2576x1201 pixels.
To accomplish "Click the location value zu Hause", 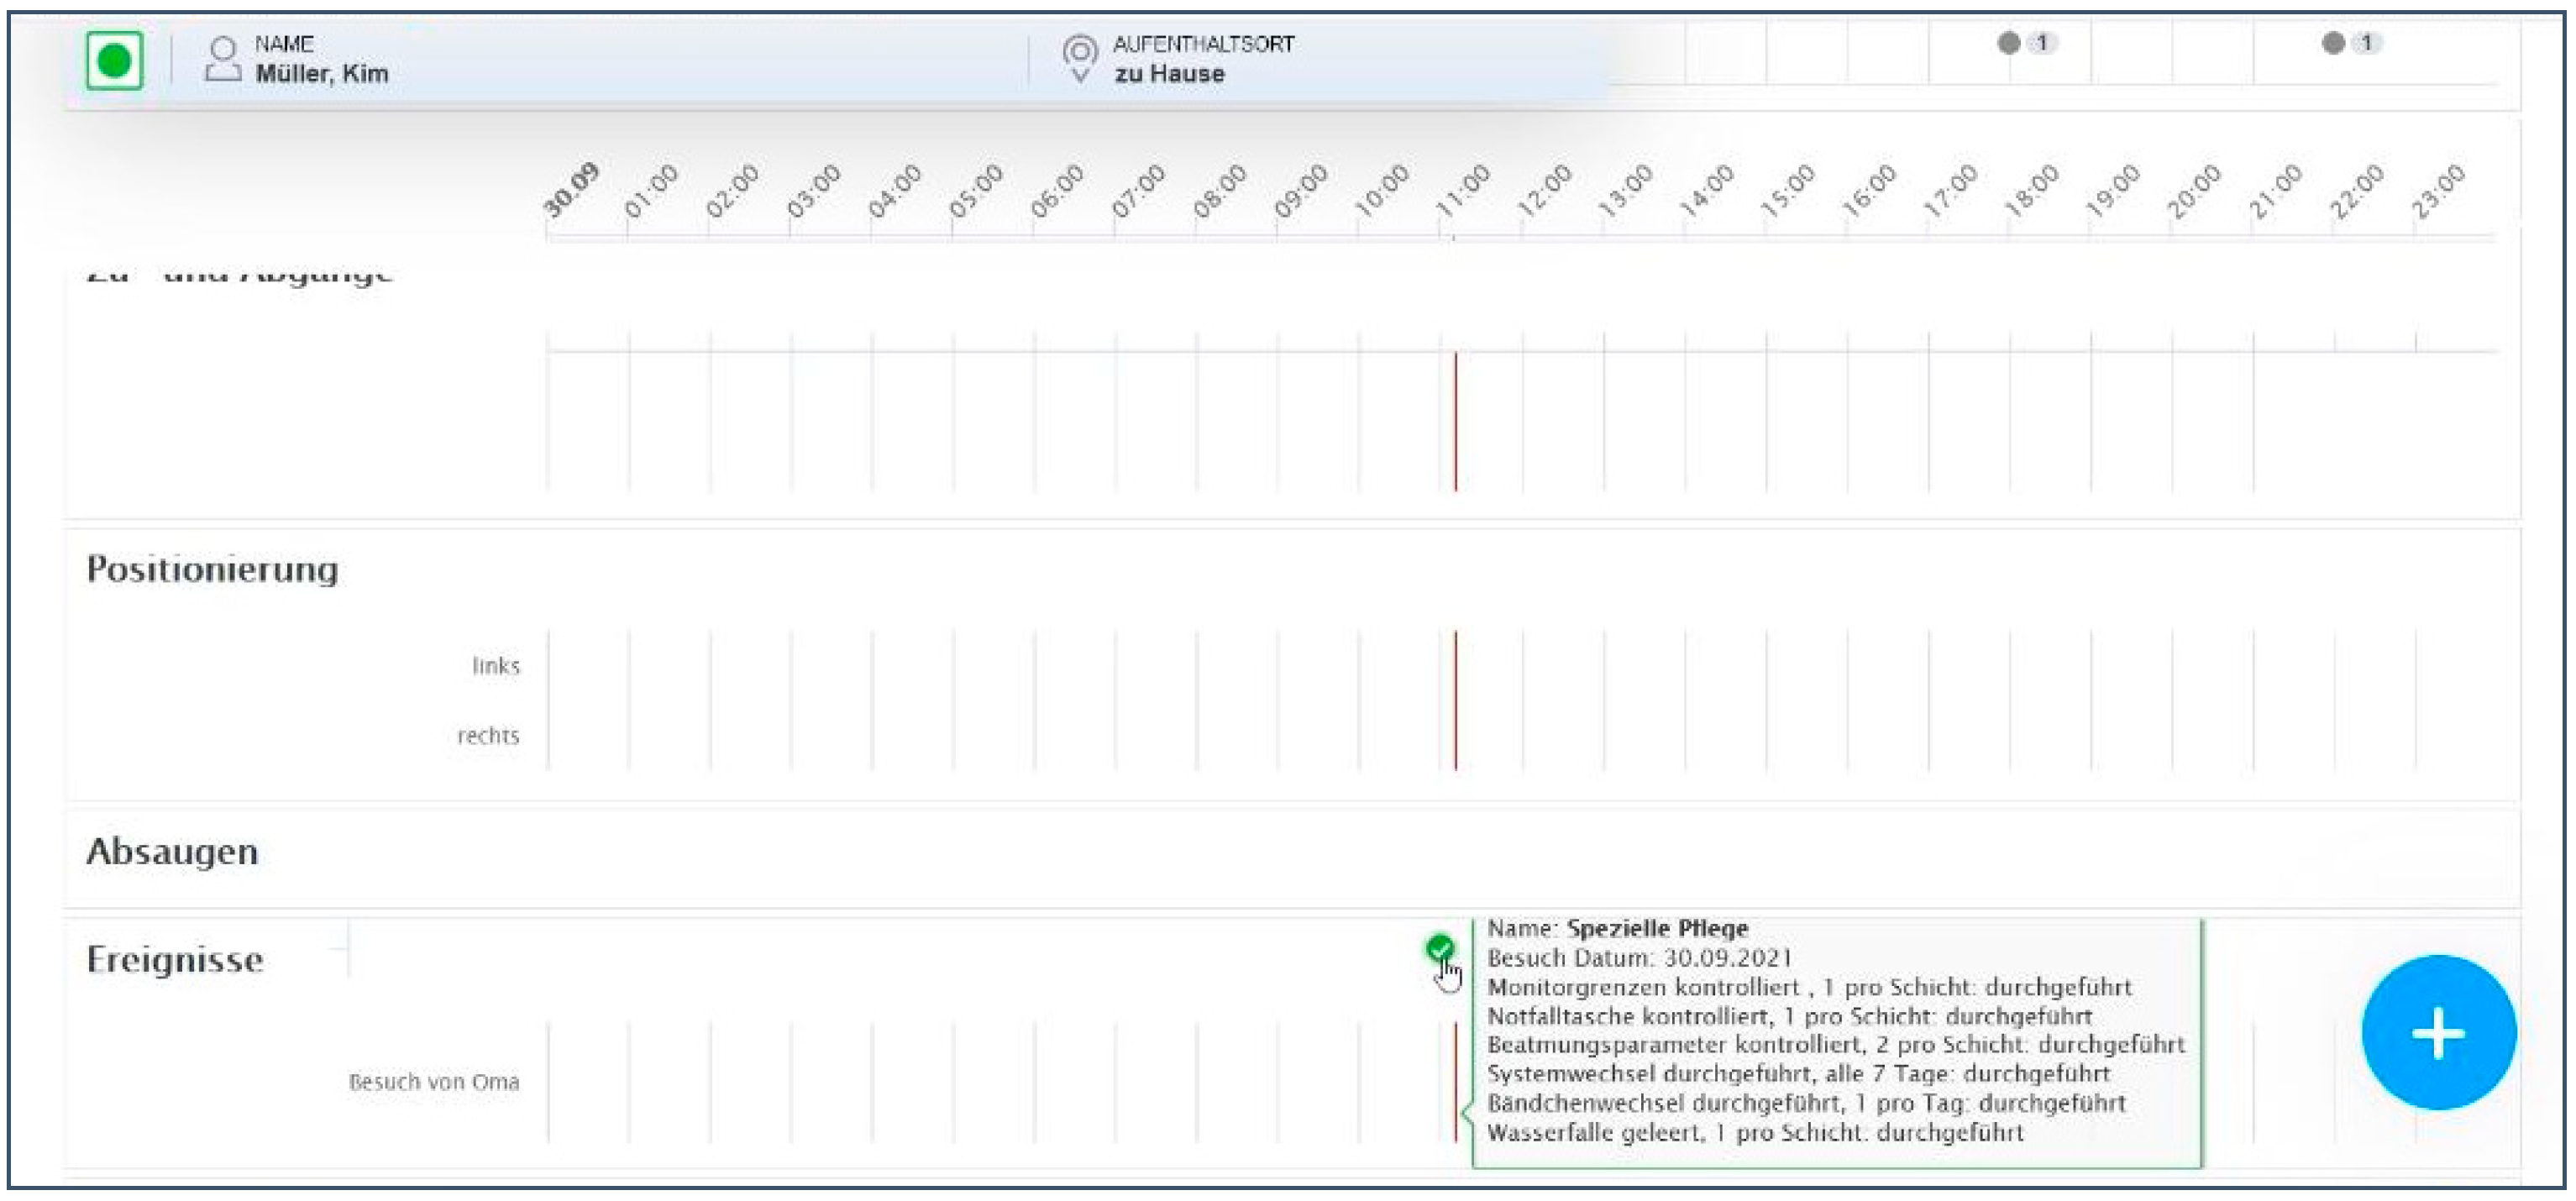I will tap(1169, 73).
